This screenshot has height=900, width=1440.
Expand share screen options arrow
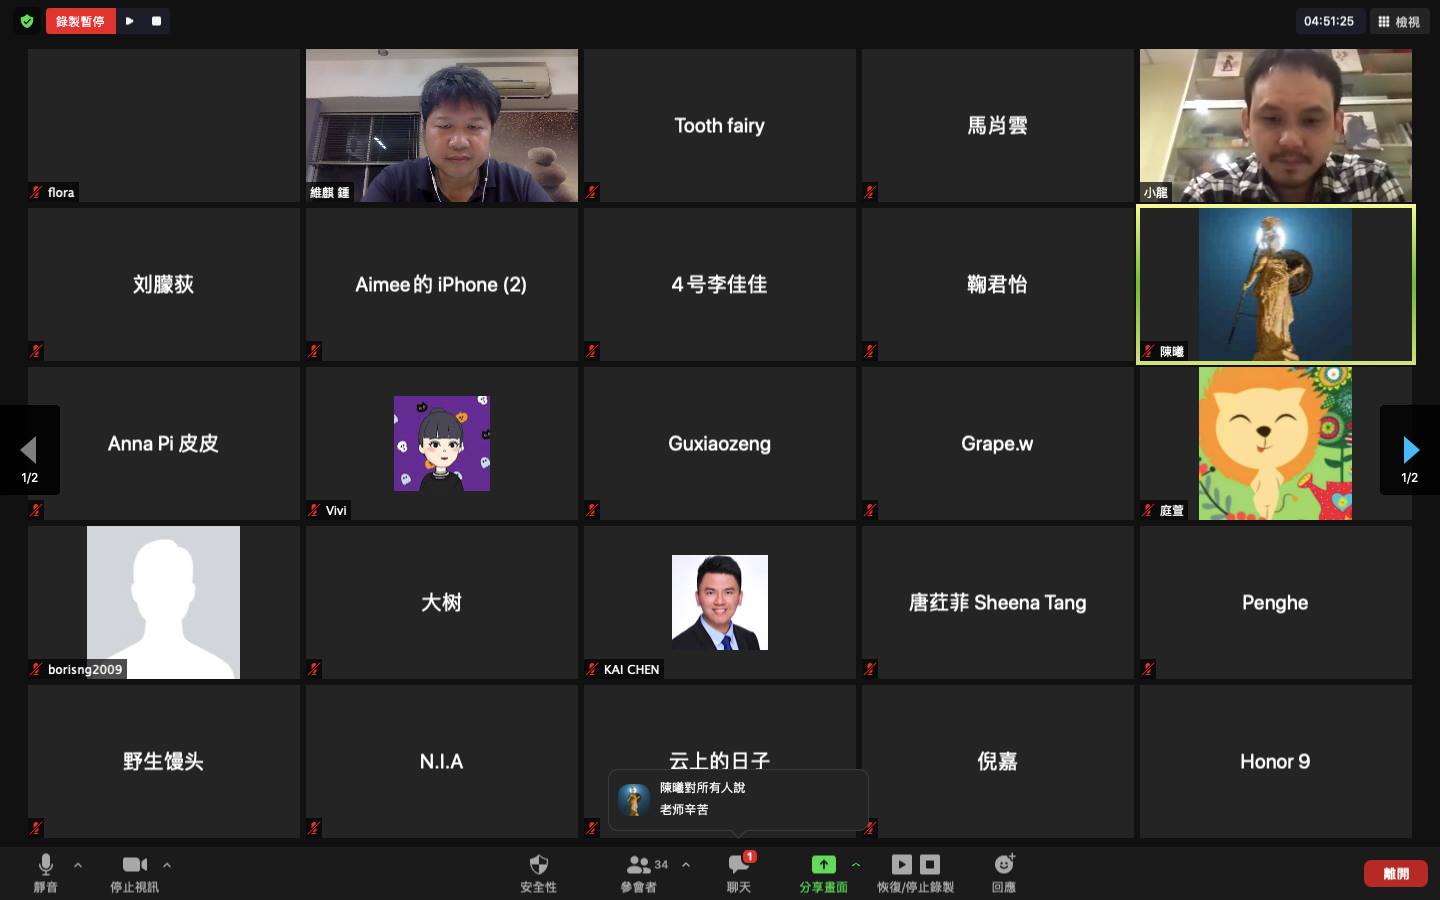[x=856, y=865]
